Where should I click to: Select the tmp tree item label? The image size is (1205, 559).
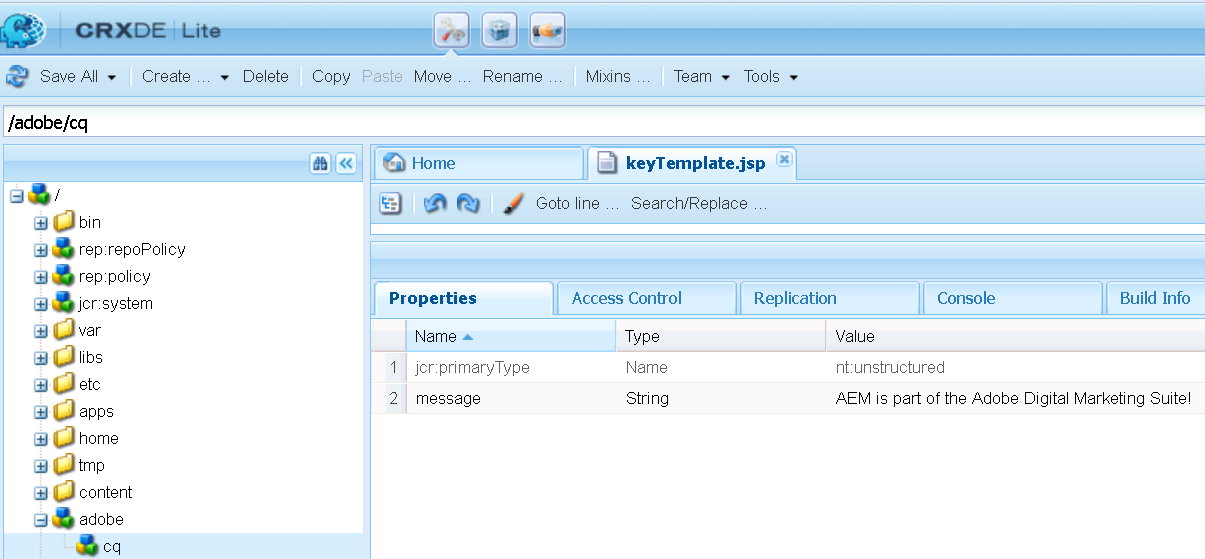[x=92, y=465]
